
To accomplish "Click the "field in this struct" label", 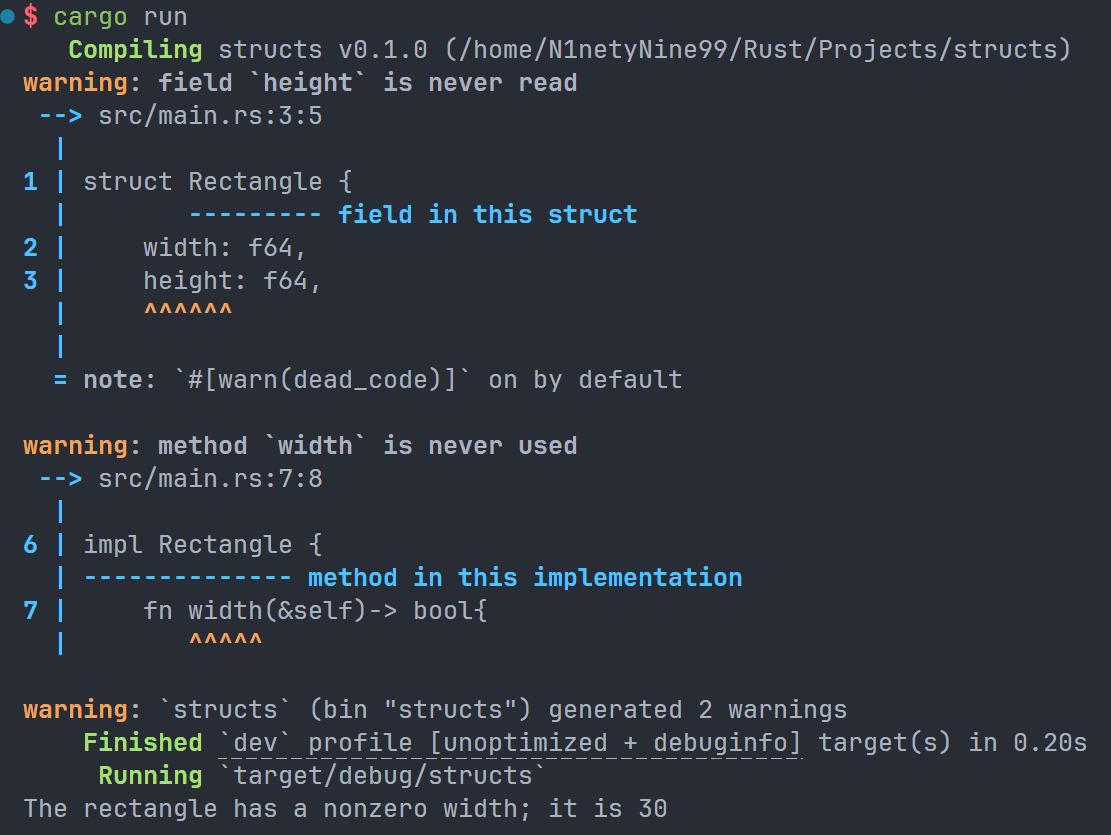I will 487,215.
